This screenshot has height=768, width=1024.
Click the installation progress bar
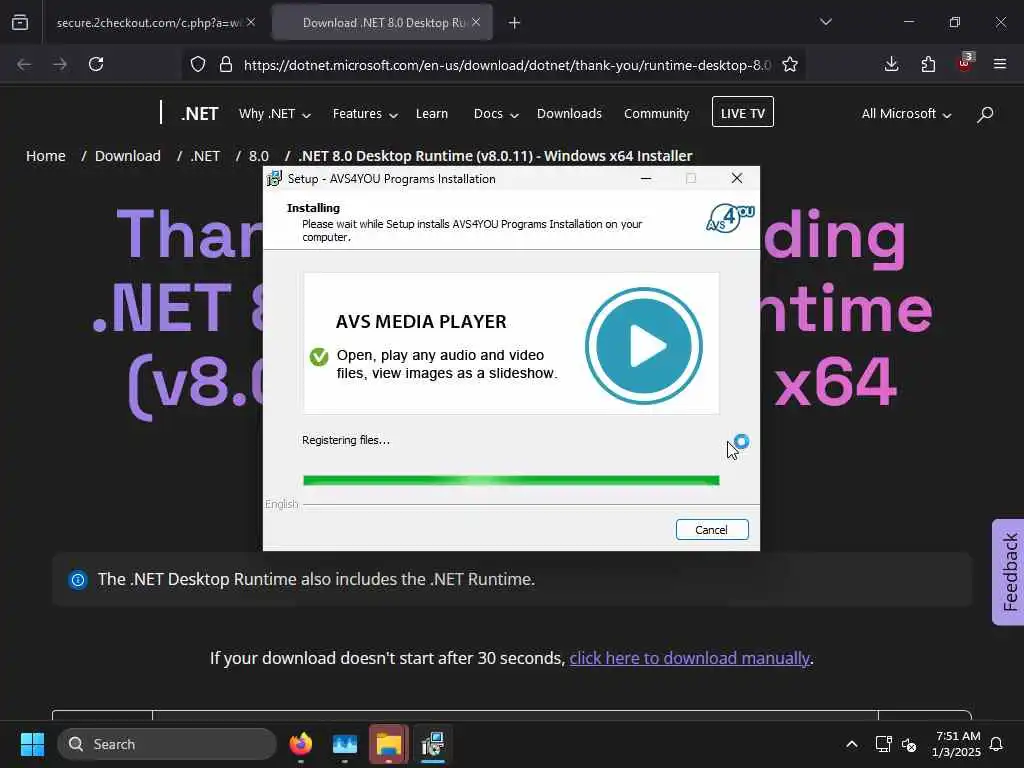click(x=511, y=481)
